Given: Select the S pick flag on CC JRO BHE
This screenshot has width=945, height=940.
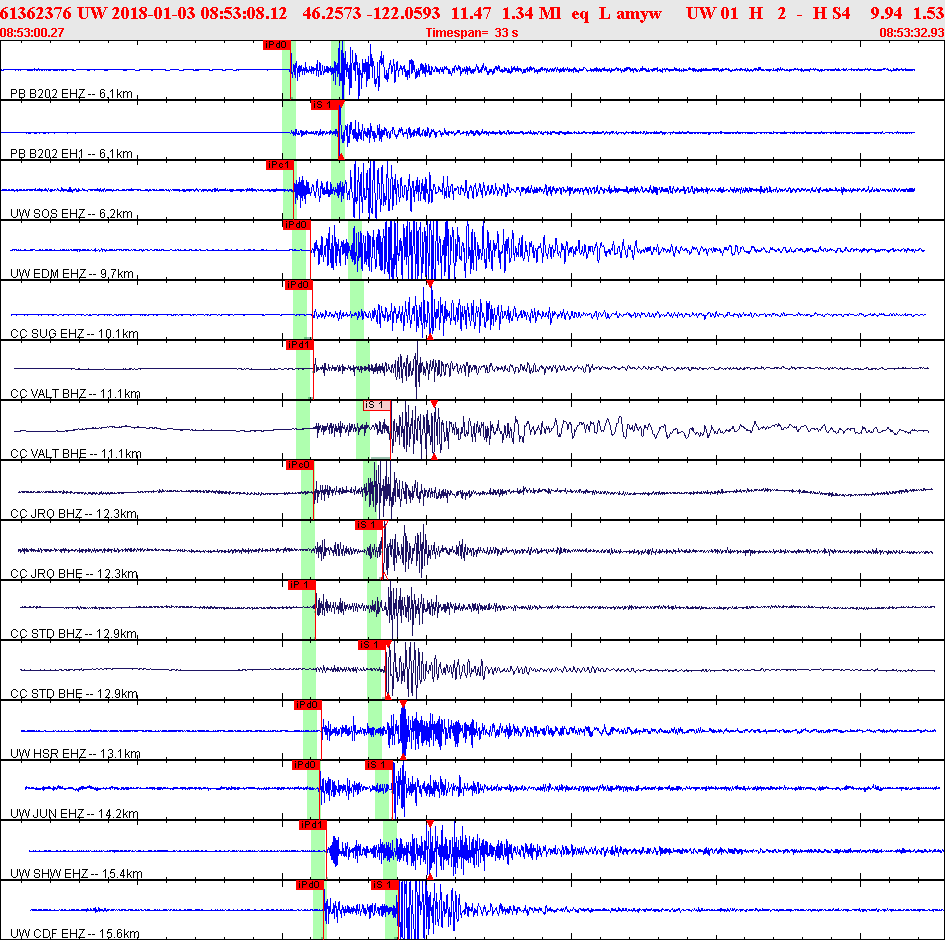Looking at the screenshot, I should [368, 525].
